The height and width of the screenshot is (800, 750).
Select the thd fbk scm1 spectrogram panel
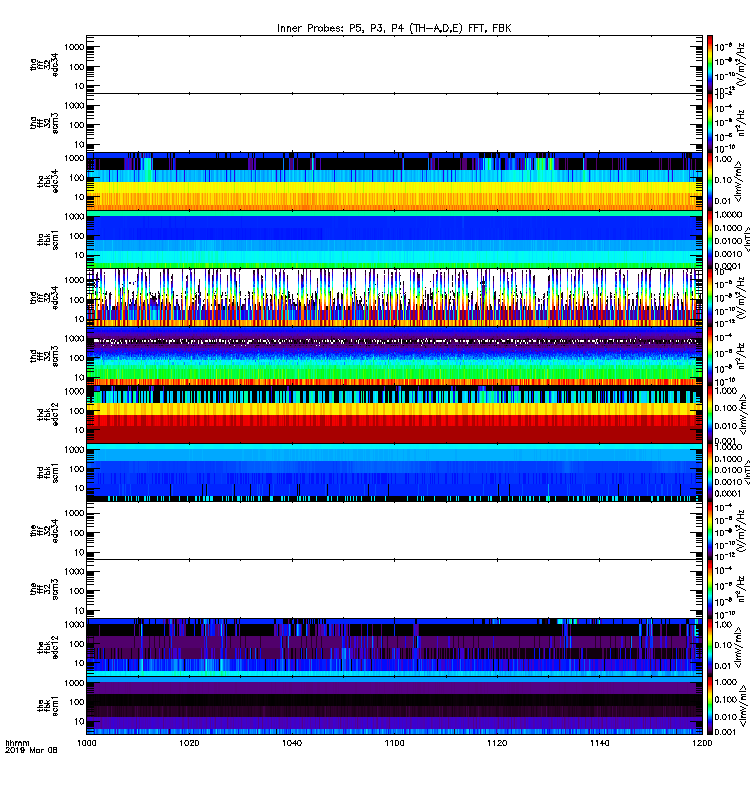coord(394,472)
